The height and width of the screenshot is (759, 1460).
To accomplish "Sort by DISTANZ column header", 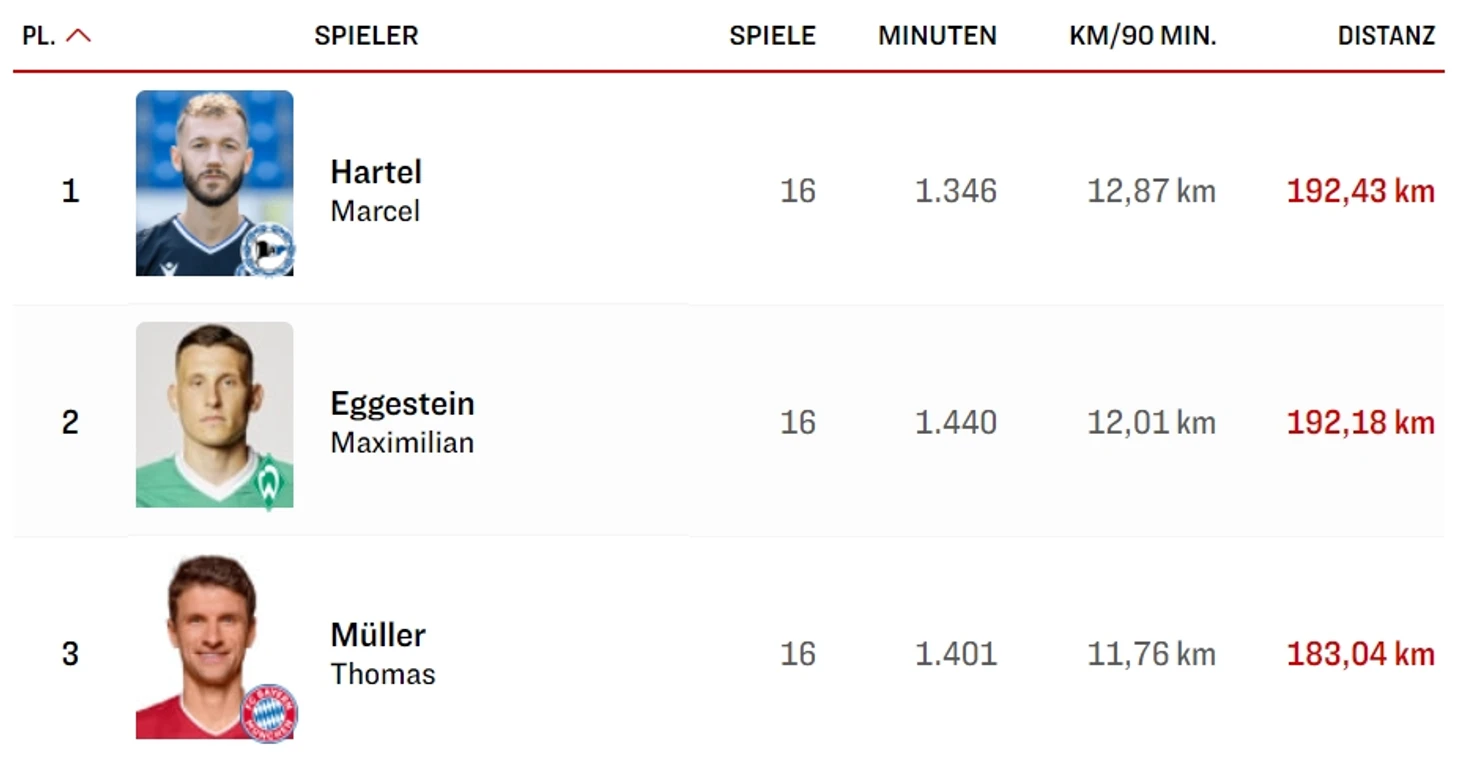I will [x=1386, y=36].
